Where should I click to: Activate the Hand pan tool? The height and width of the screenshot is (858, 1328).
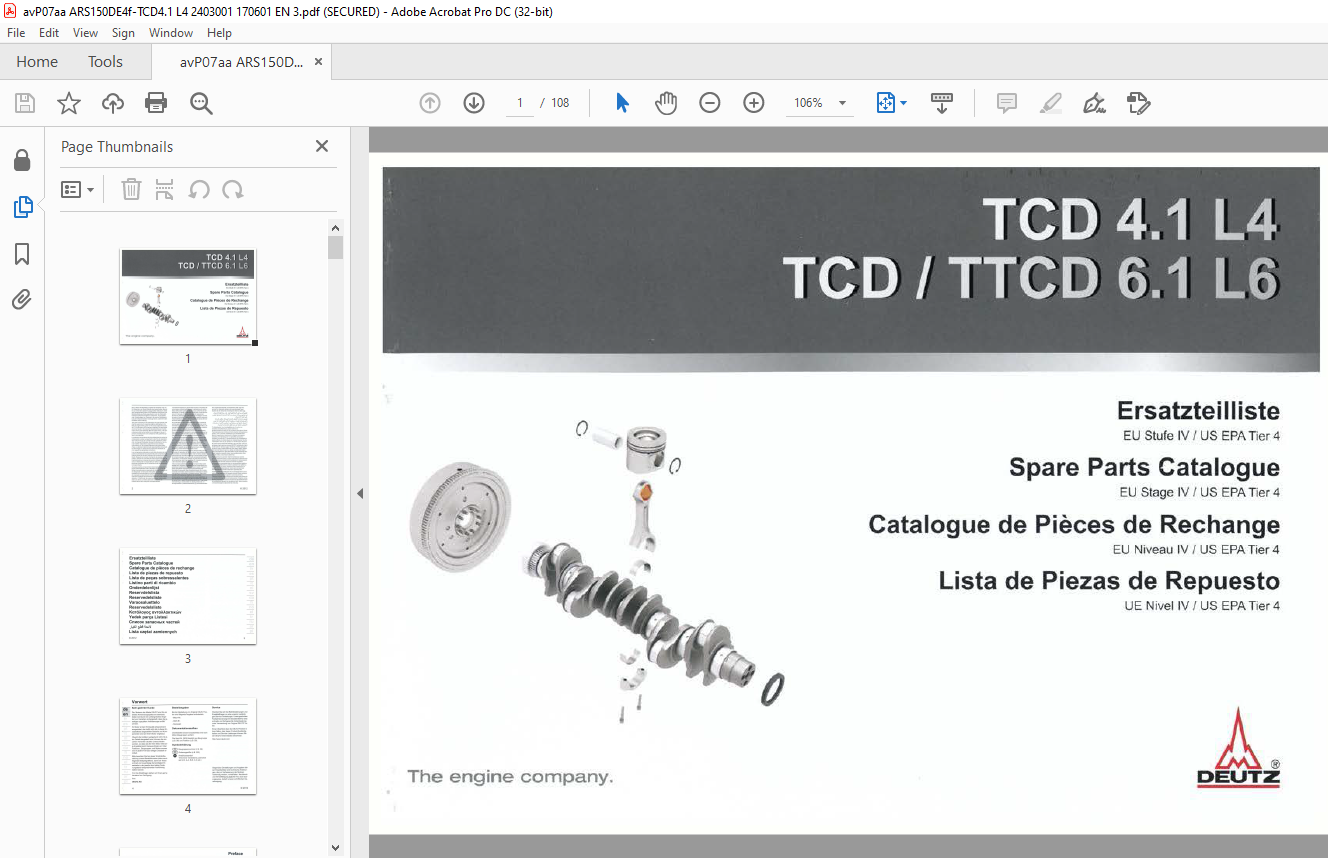[x=666, y=103]
